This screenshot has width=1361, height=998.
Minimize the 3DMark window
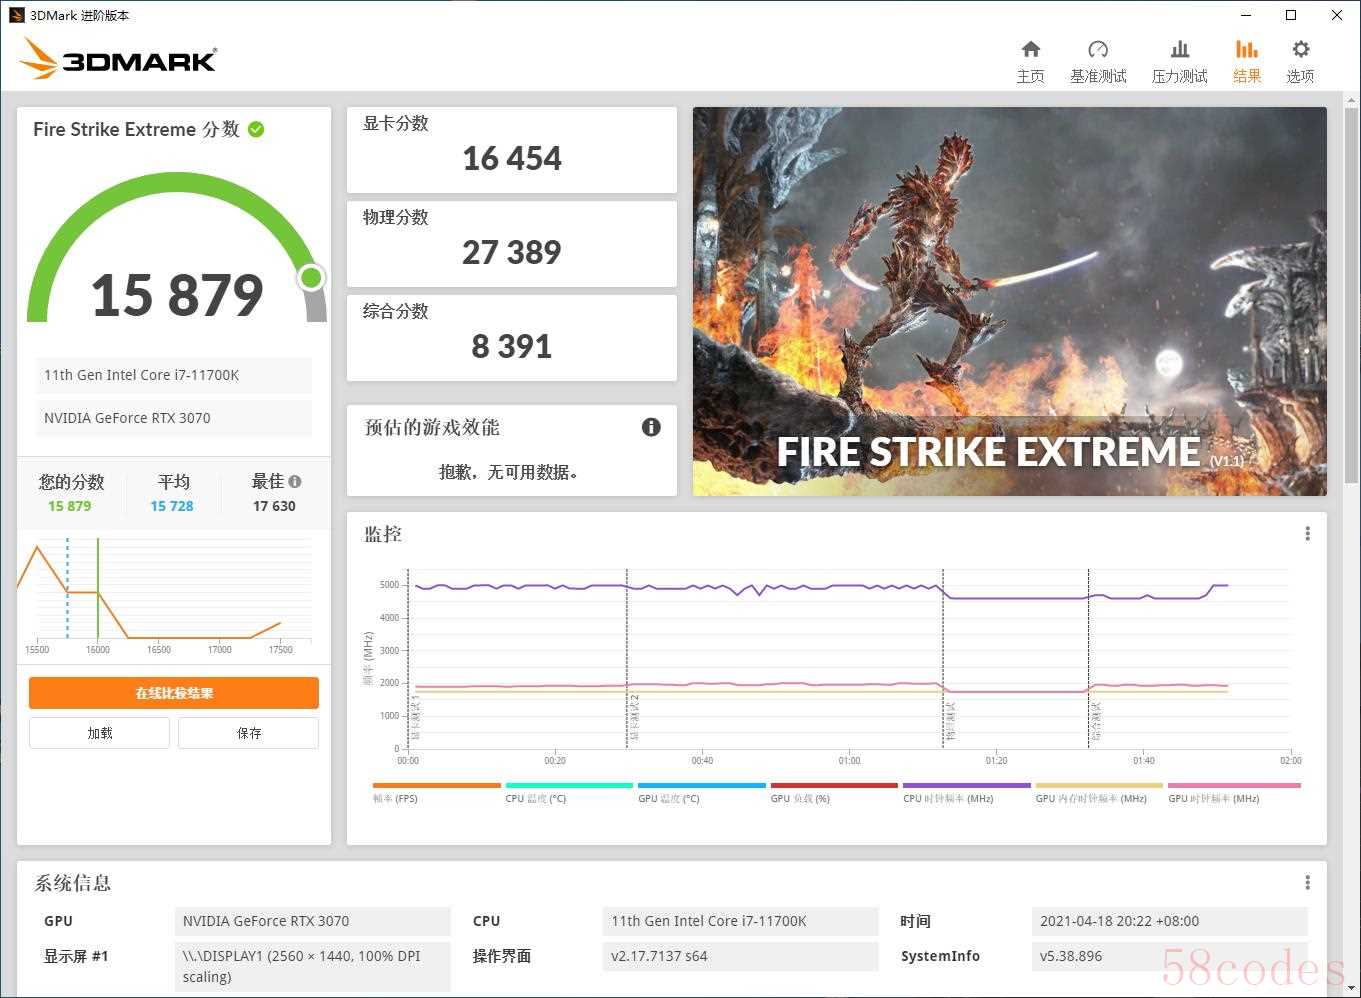[x=1246, y=15]
